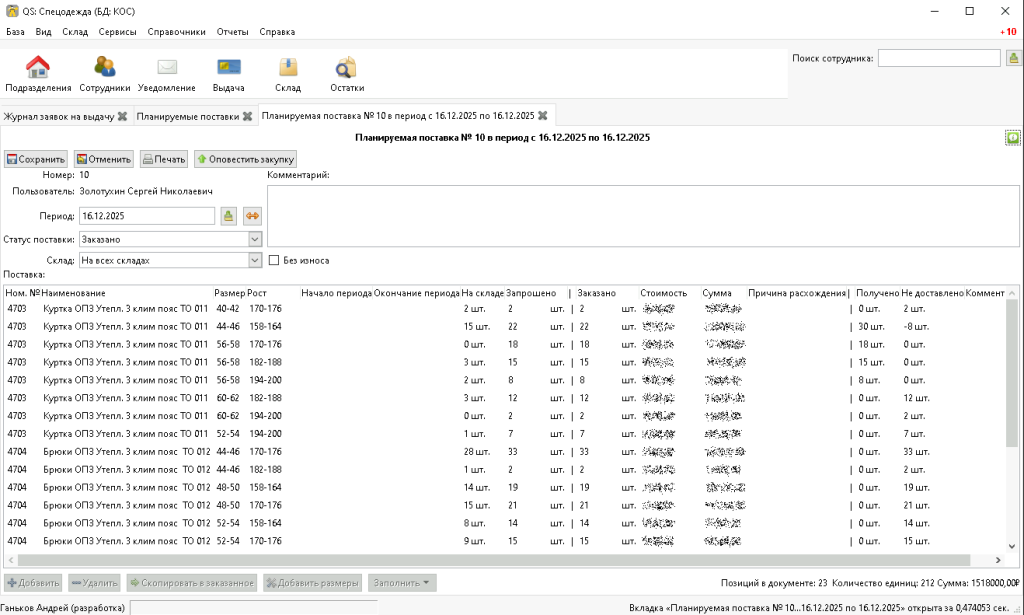Screen dimensions: 1024x615
Task: Open the Подразделения toolbar icon
Action: coord(38,74)
